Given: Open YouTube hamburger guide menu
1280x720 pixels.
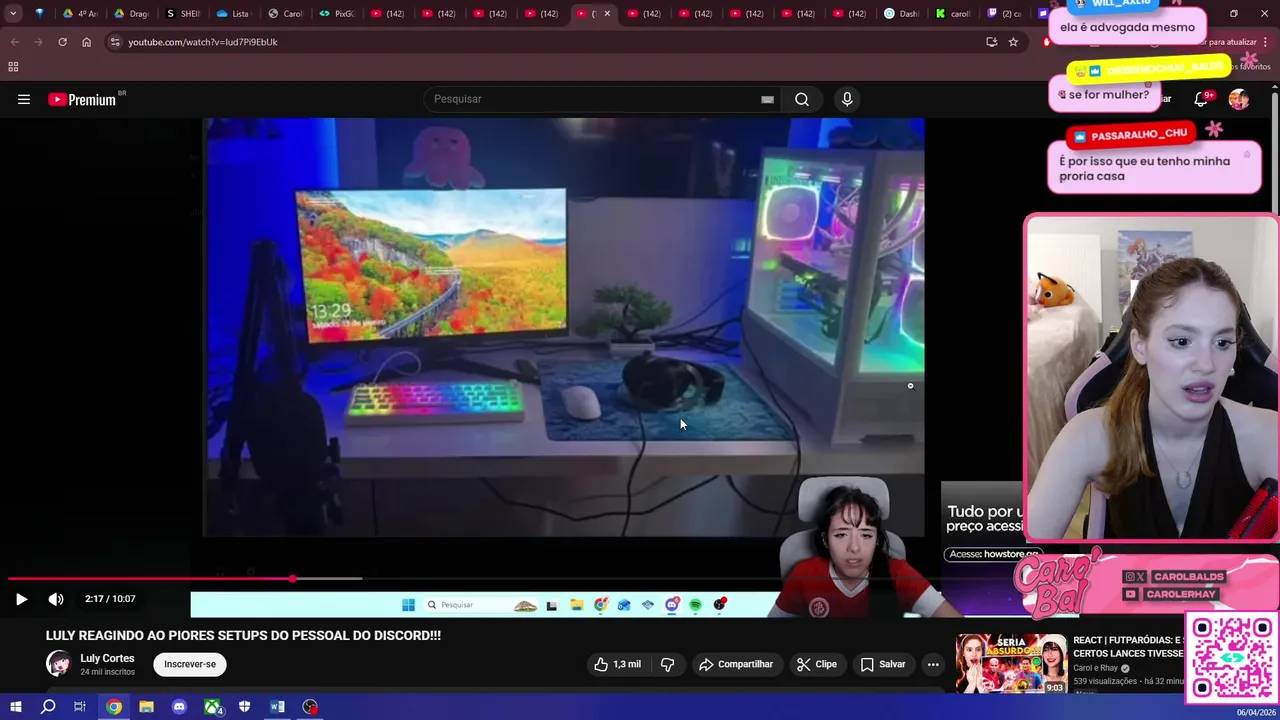Looking at the screenshot, I should [x=24, y=99].
